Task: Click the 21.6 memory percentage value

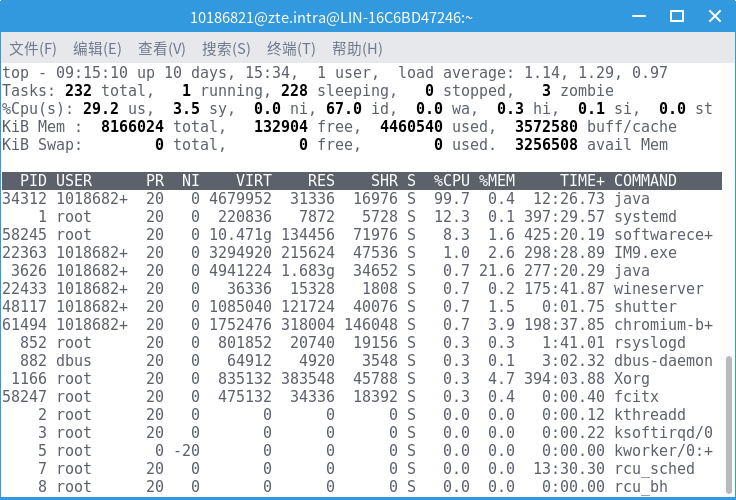Action: pyautogui.click(x=497, y=271)
